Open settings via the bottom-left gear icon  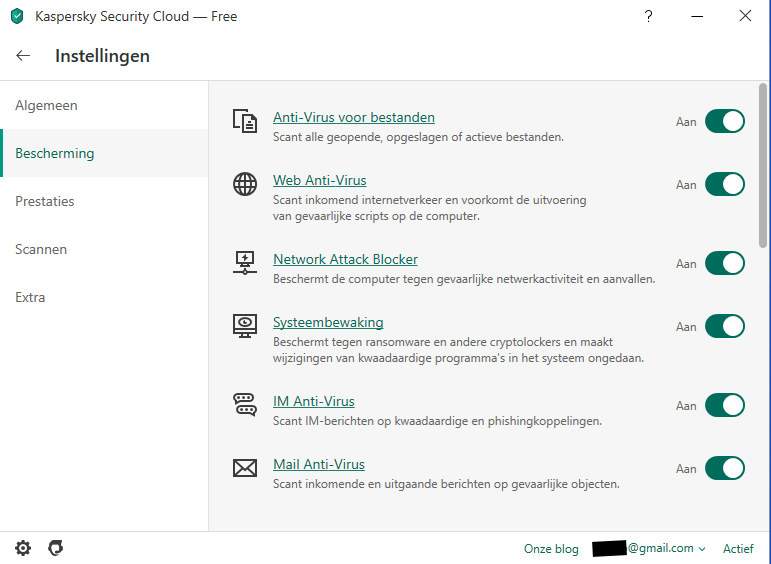[x=23, y=548]
